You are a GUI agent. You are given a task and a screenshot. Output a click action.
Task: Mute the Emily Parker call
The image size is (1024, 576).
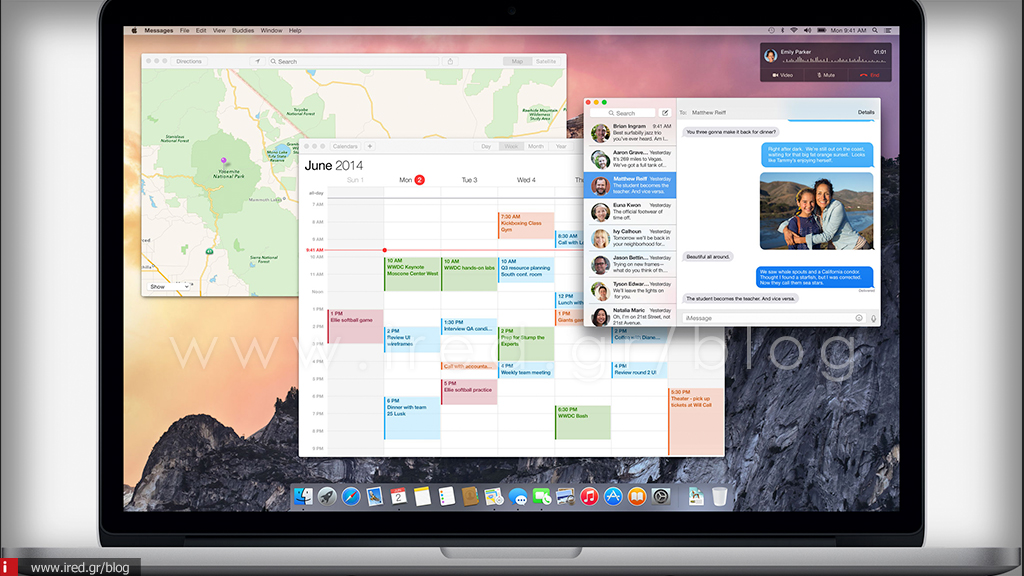(x=825, y=75)
